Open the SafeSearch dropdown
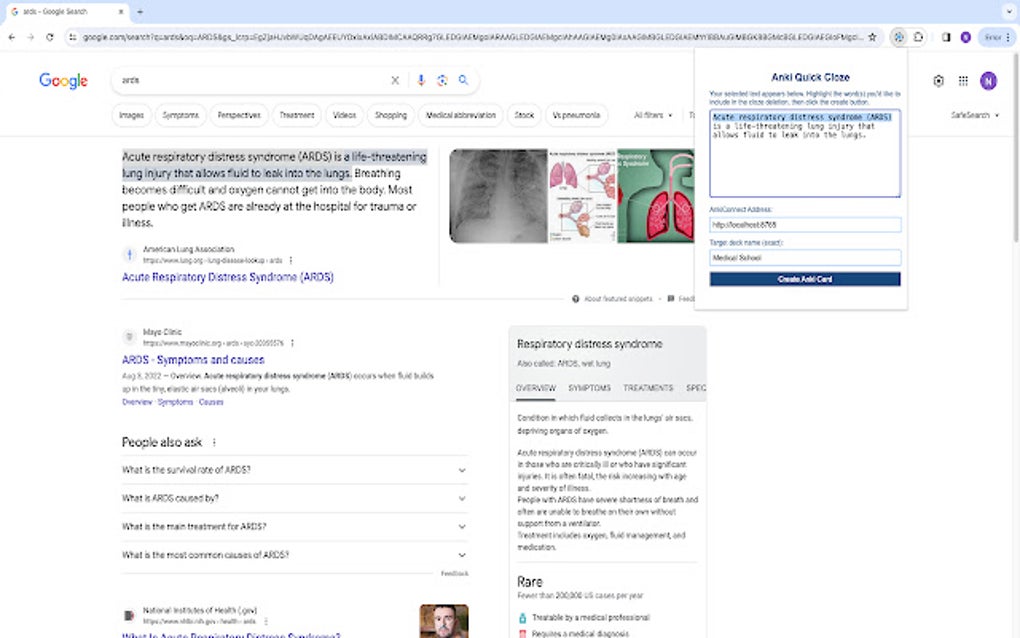 [974, 115]
